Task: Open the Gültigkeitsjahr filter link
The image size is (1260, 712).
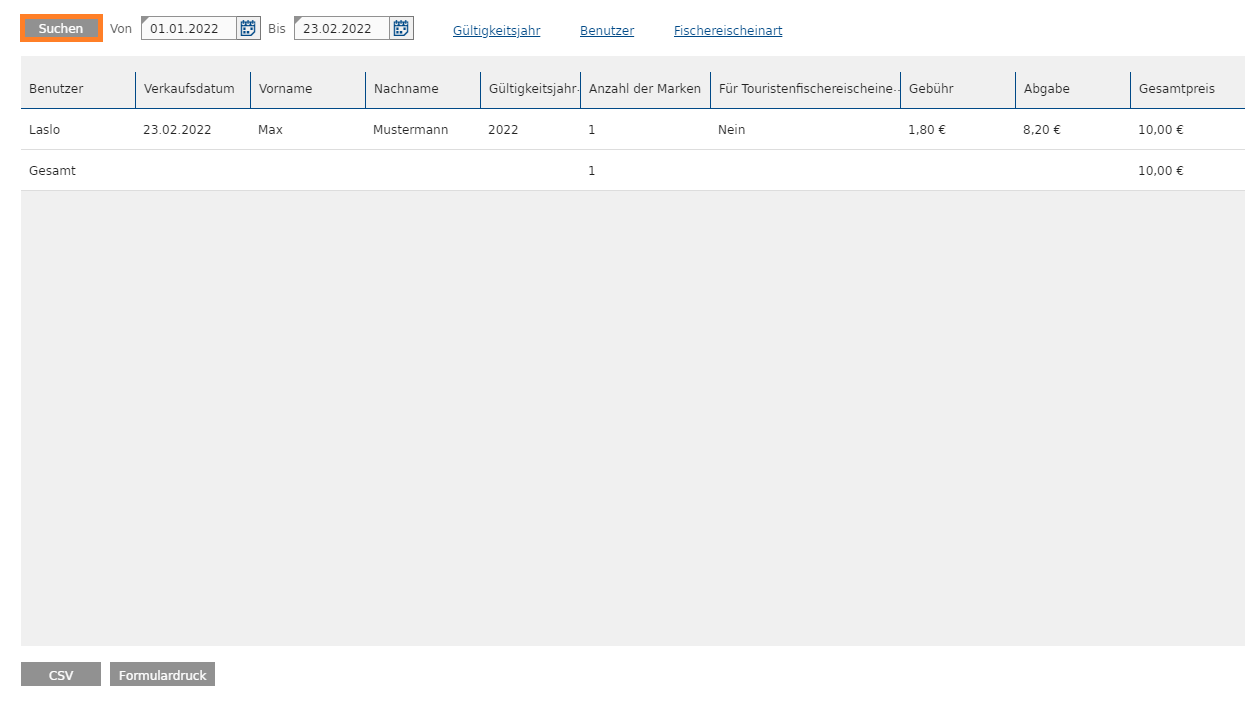Action: [x=496, y=31]
